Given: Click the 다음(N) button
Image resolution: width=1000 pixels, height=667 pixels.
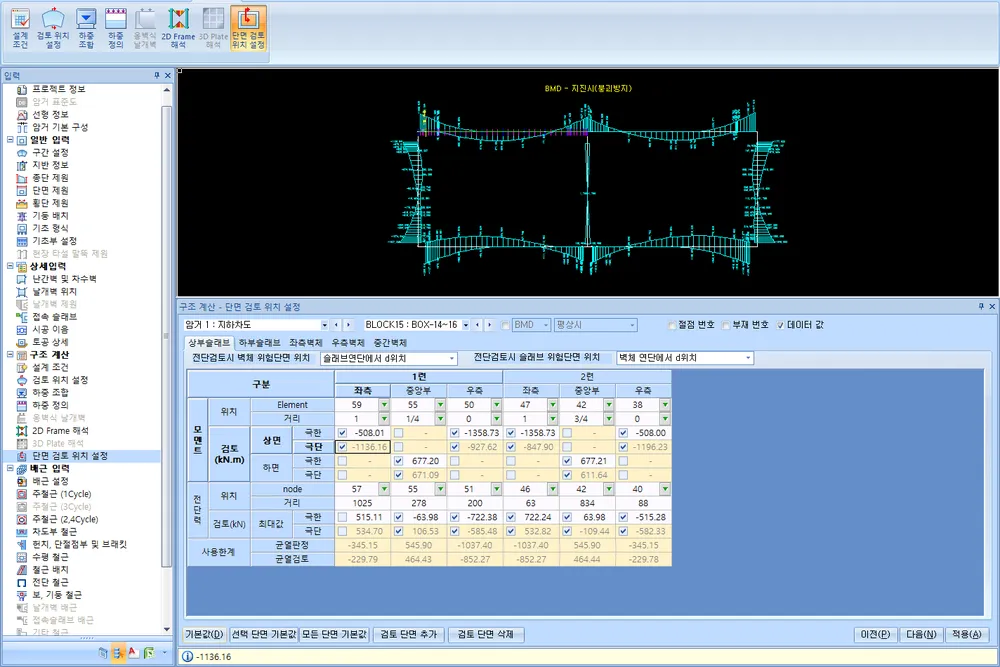Looking at the screenshot, I should [x=921, y=634].
